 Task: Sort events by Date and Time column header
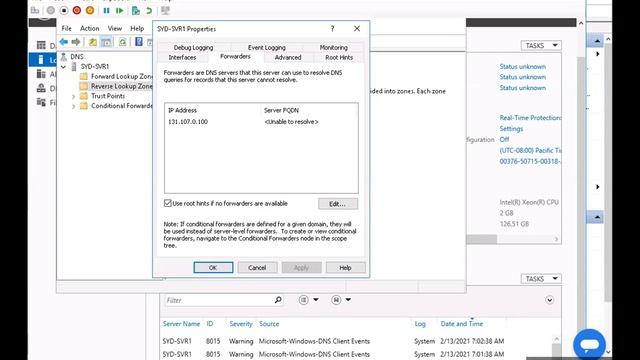[x=462, y=324]
